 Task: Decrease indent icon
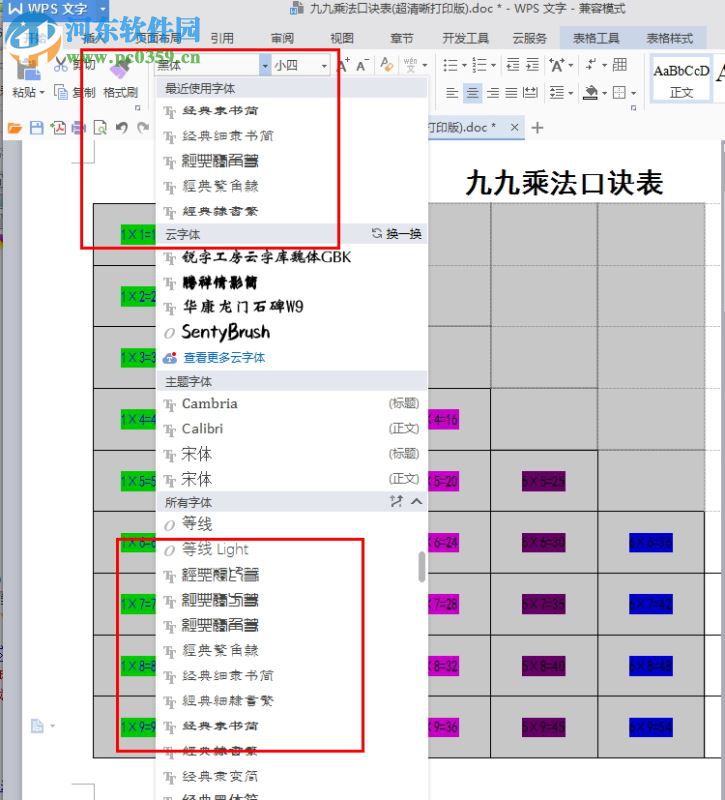pyautogui.click(x=513, y=65)
